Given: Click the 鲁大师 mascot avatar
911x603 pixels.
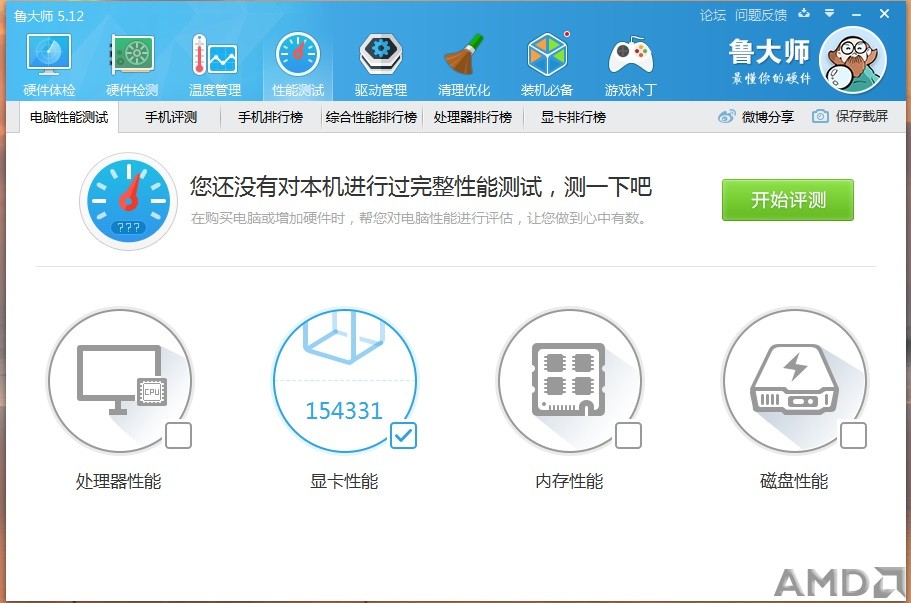Looking at the screenshot, I should [852, 60].
